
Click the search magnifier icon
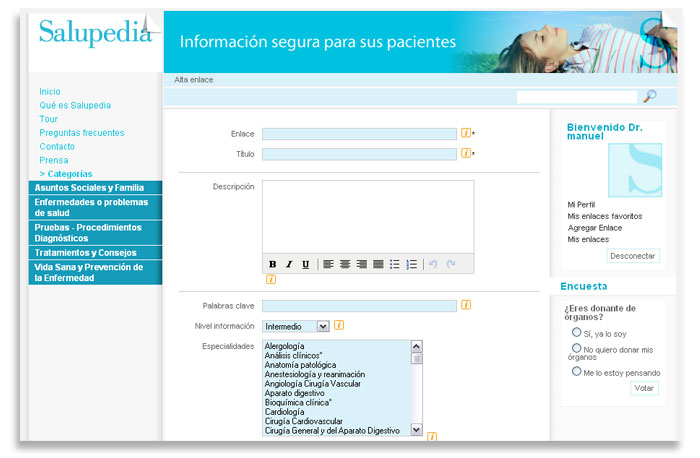pos(650,96)
